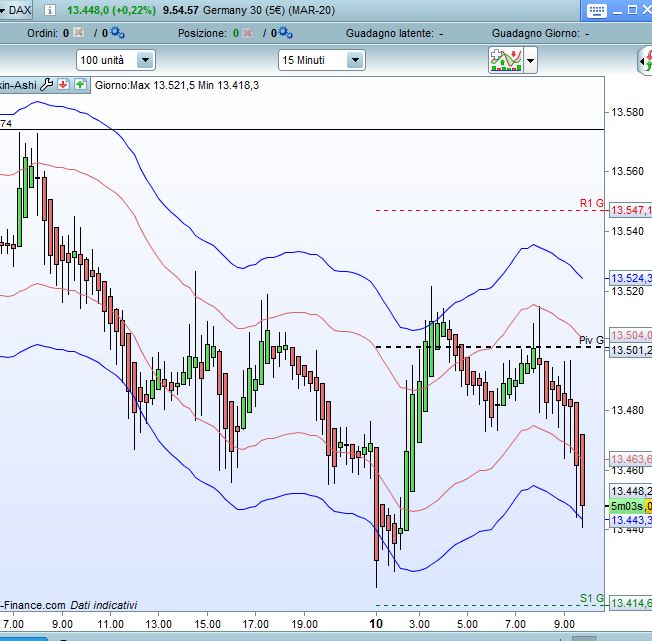Open Heikin-Ashi settings with the wrench icon

(47, 85)
